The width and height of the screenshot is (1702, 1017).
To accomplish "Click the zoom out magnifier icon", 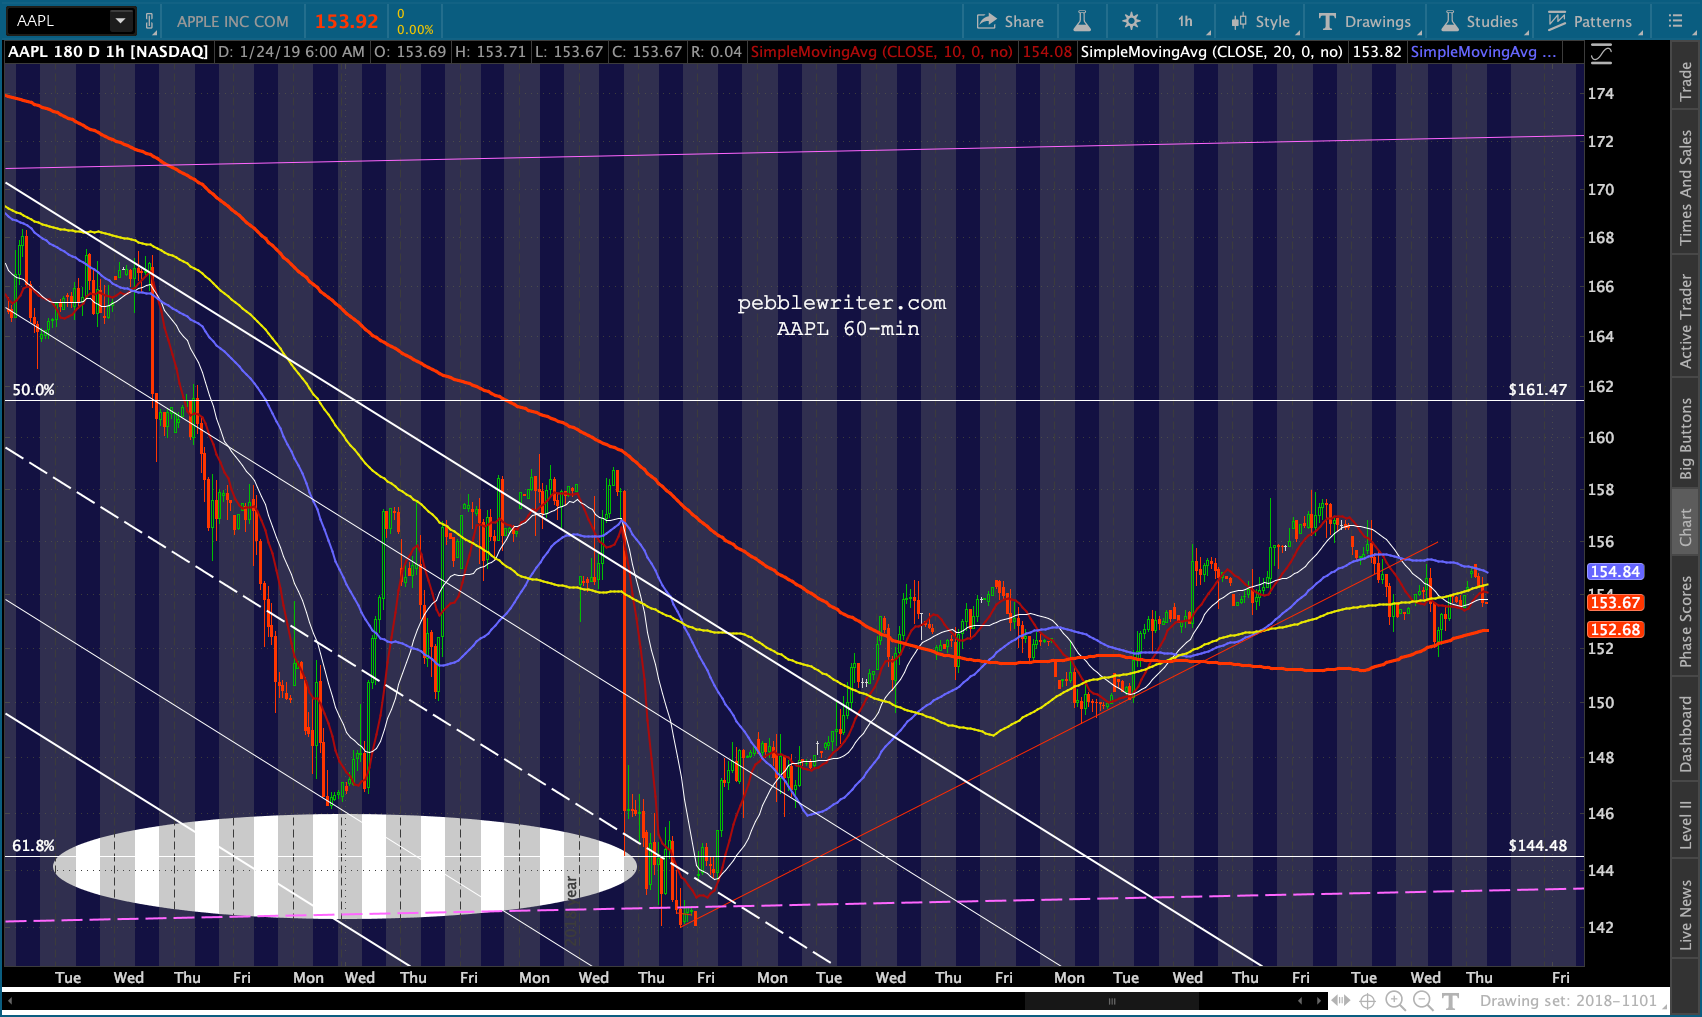I will click(1423, 1001).
